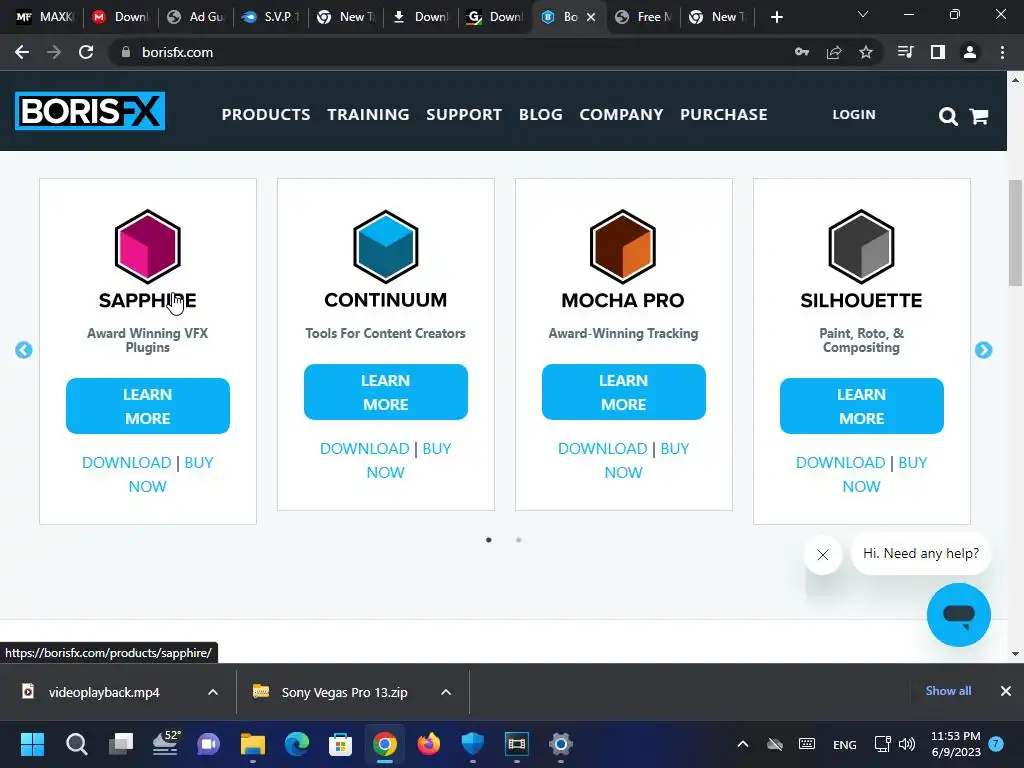
Task: Open the PURCHASE menu
Action: (x=724, y=114)
